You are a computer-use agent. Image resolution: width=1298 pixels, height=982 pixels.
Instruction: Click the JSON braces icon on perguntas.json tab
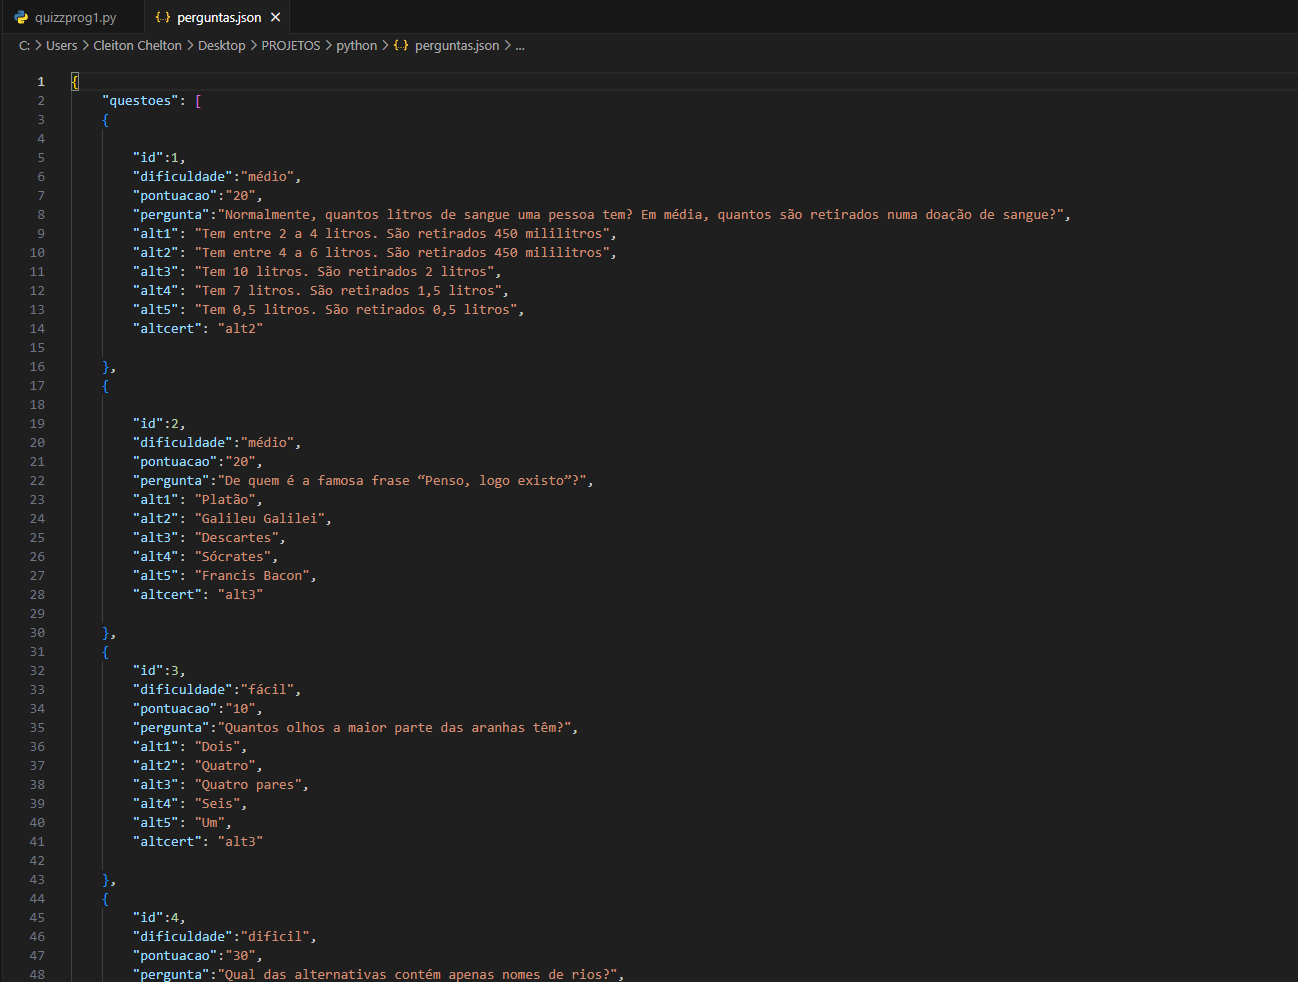163,17
